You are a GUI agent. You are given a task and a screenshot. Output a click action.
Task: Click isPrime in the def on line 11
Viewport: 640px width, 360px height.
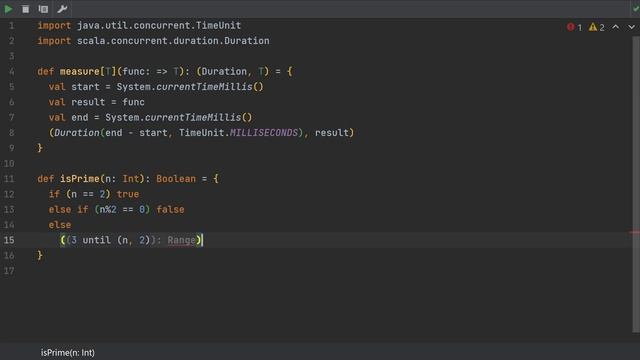(80, 179)
